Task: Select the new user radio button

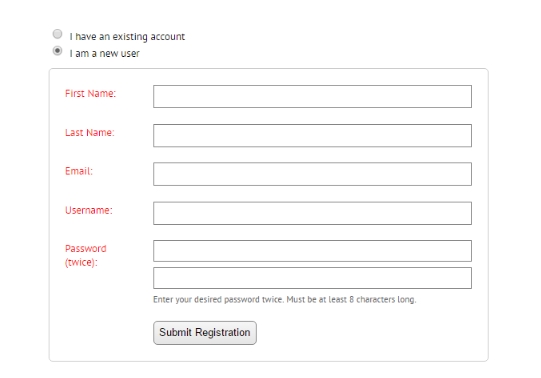Action: [57, 51]
